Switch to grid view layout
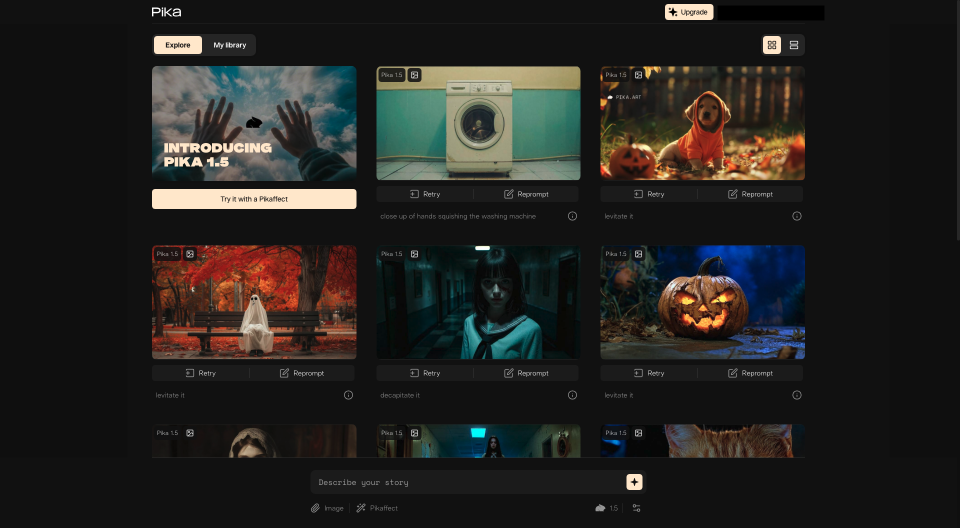The height and width of the screenshot is (528, 960). click(771, 45)
